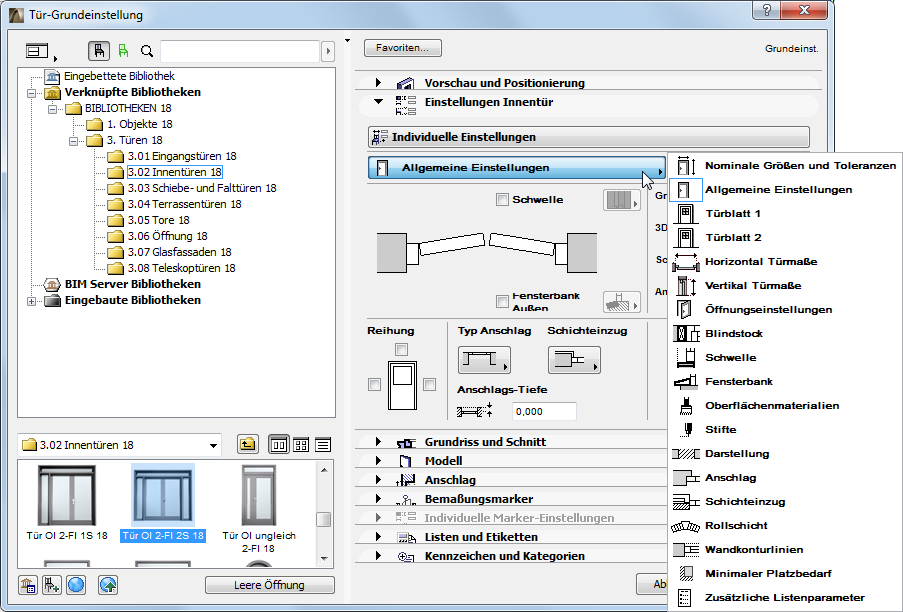
Task: Select the Typ Anschlag icon
Action: [x=484, y=360]
